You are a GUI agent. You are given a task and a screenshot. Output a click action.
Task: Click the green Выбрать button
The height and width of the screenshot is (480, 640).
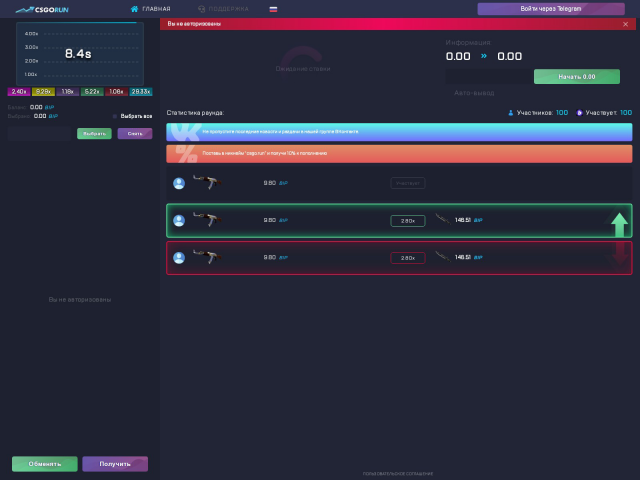[x=94, y=133]
